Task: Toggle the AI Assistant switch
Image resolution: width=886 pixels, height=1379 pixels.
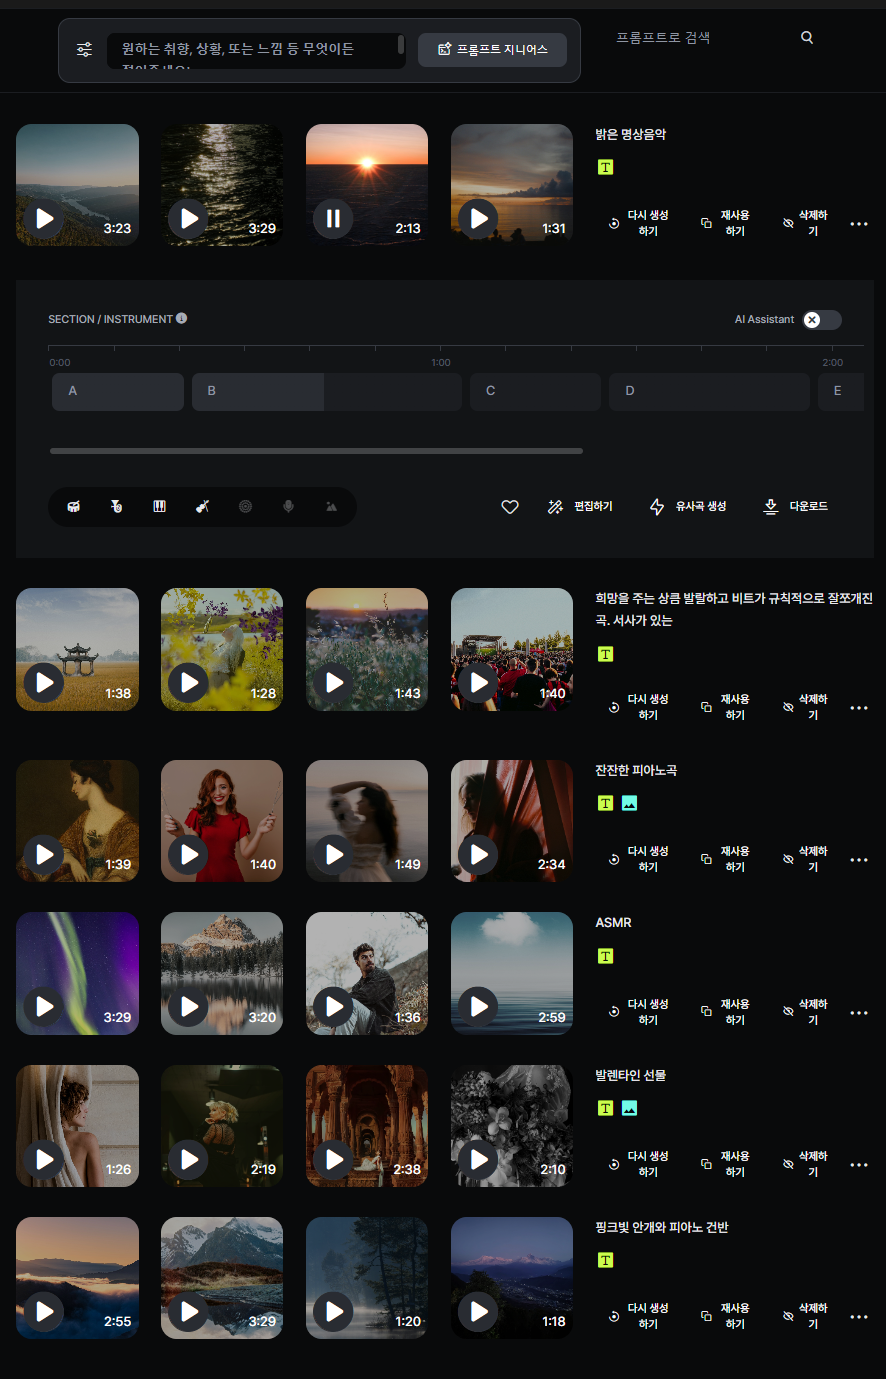Action: click(x=822, y=320)
